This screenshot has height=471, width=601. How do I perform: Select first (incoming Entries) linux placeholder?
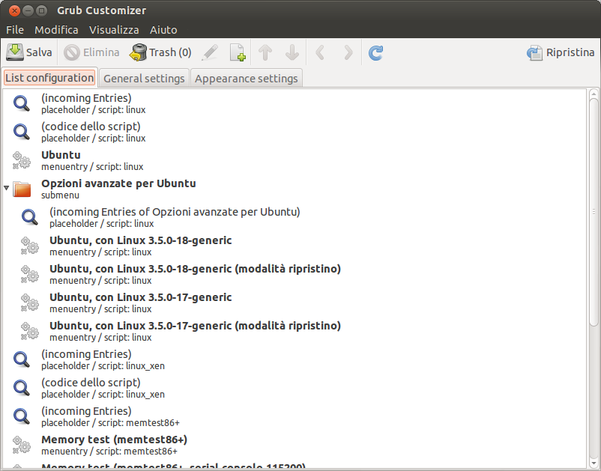[x=294, y=103]
